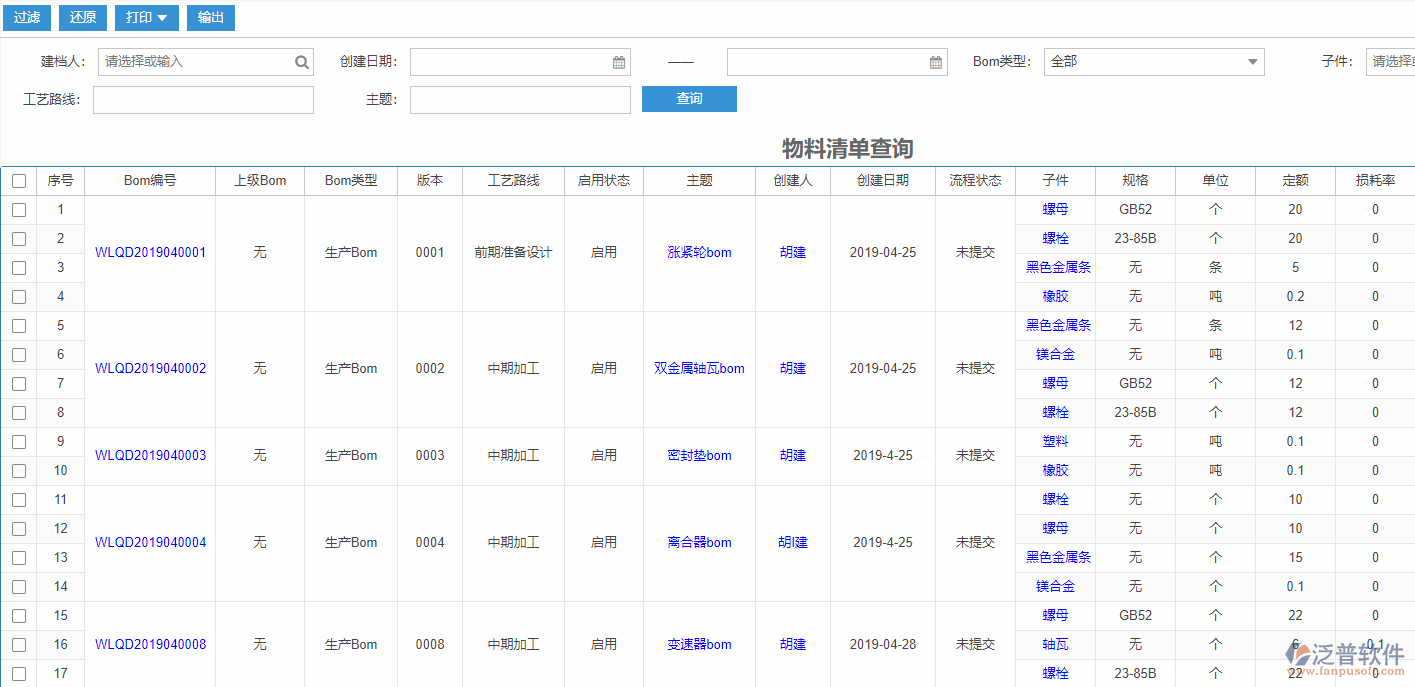1415x687 pixels.
Task: Click the magnifier icon in 建档人 field
Action: (301, 61)
